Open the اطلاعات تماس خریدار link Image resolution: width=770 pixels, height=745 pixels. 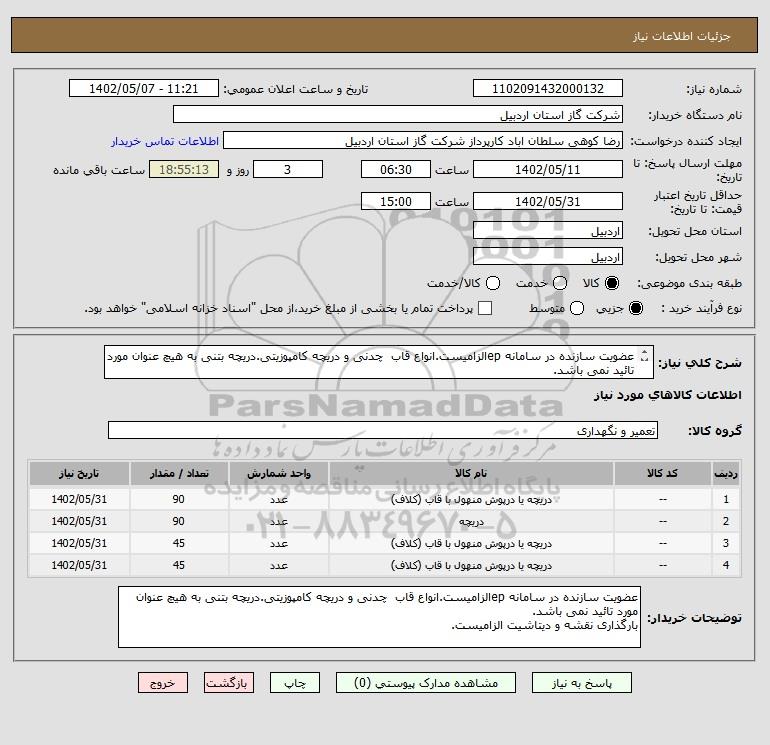(x=165, y=141)
